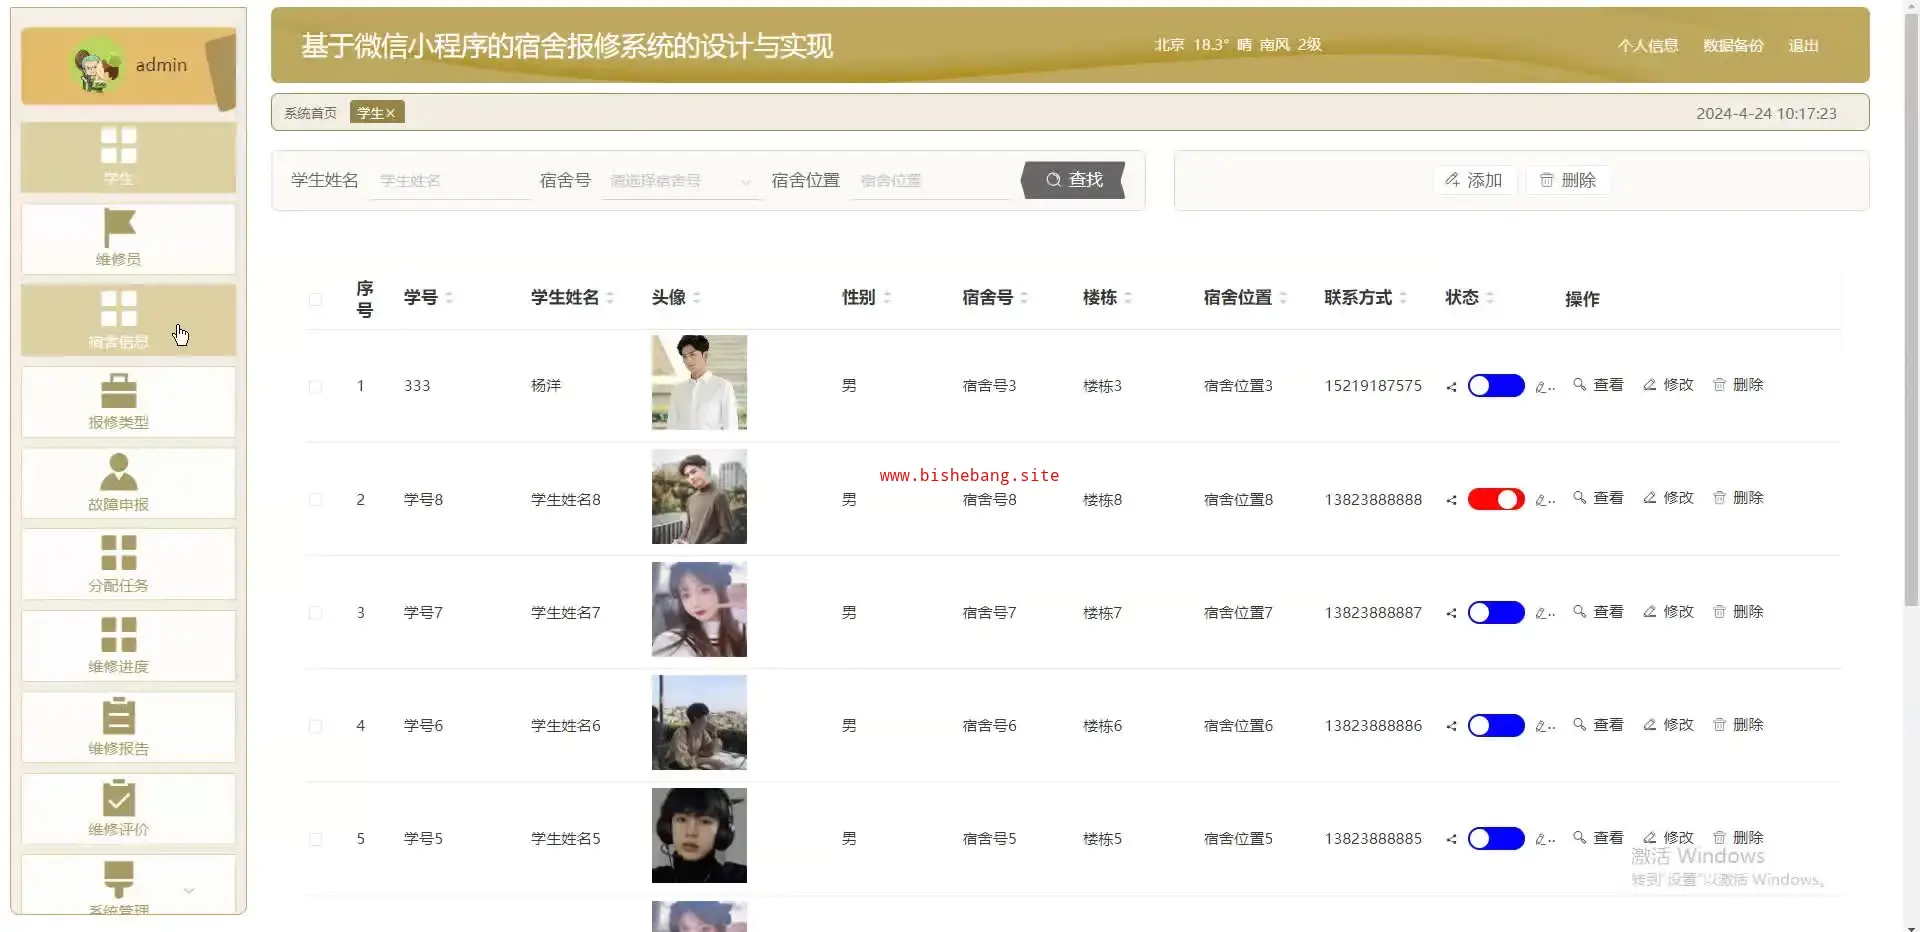Image resolution: width=1920 pixels, height=932 pixels.
Task: Toggle the red status switch for 学生姓名8
Action: [1496, 499]
